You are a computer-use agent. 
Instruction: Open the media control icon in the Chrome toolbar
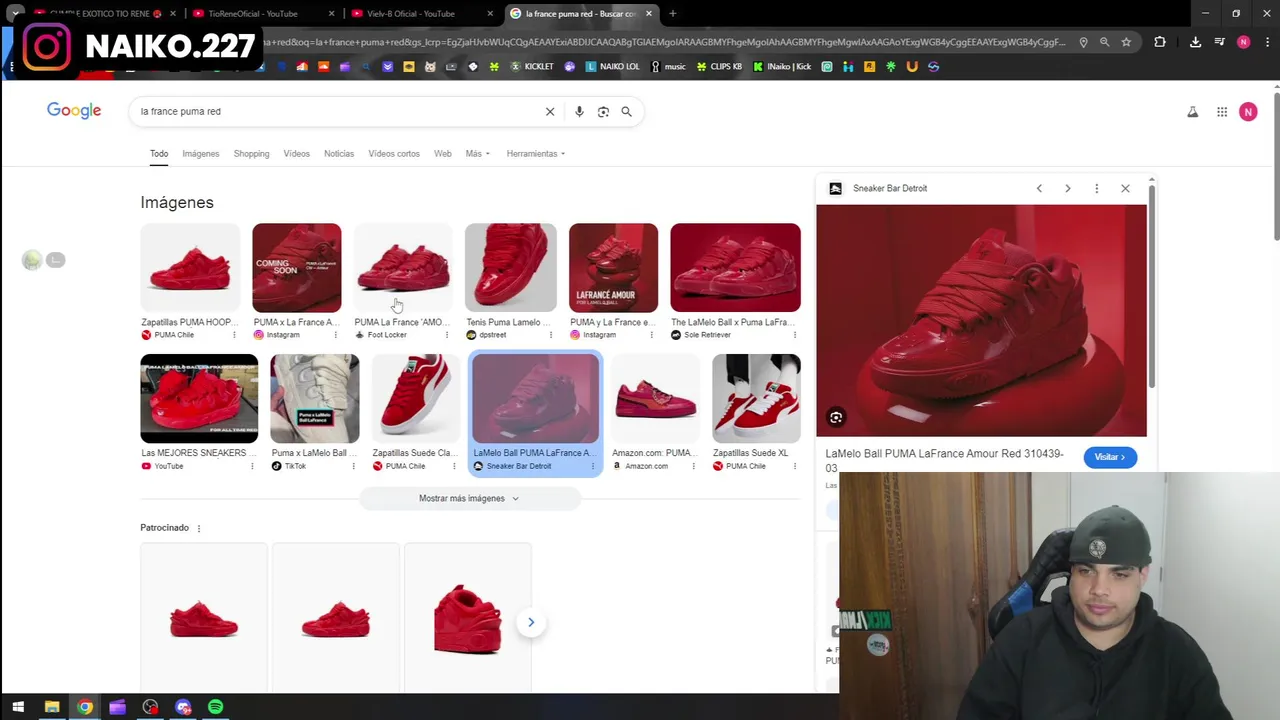[x=1219, y=42]
